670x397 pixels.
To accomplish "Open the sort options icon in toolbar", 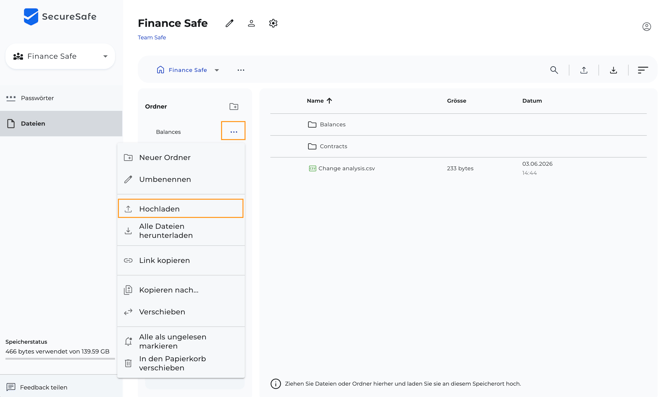I will point(643,70).
